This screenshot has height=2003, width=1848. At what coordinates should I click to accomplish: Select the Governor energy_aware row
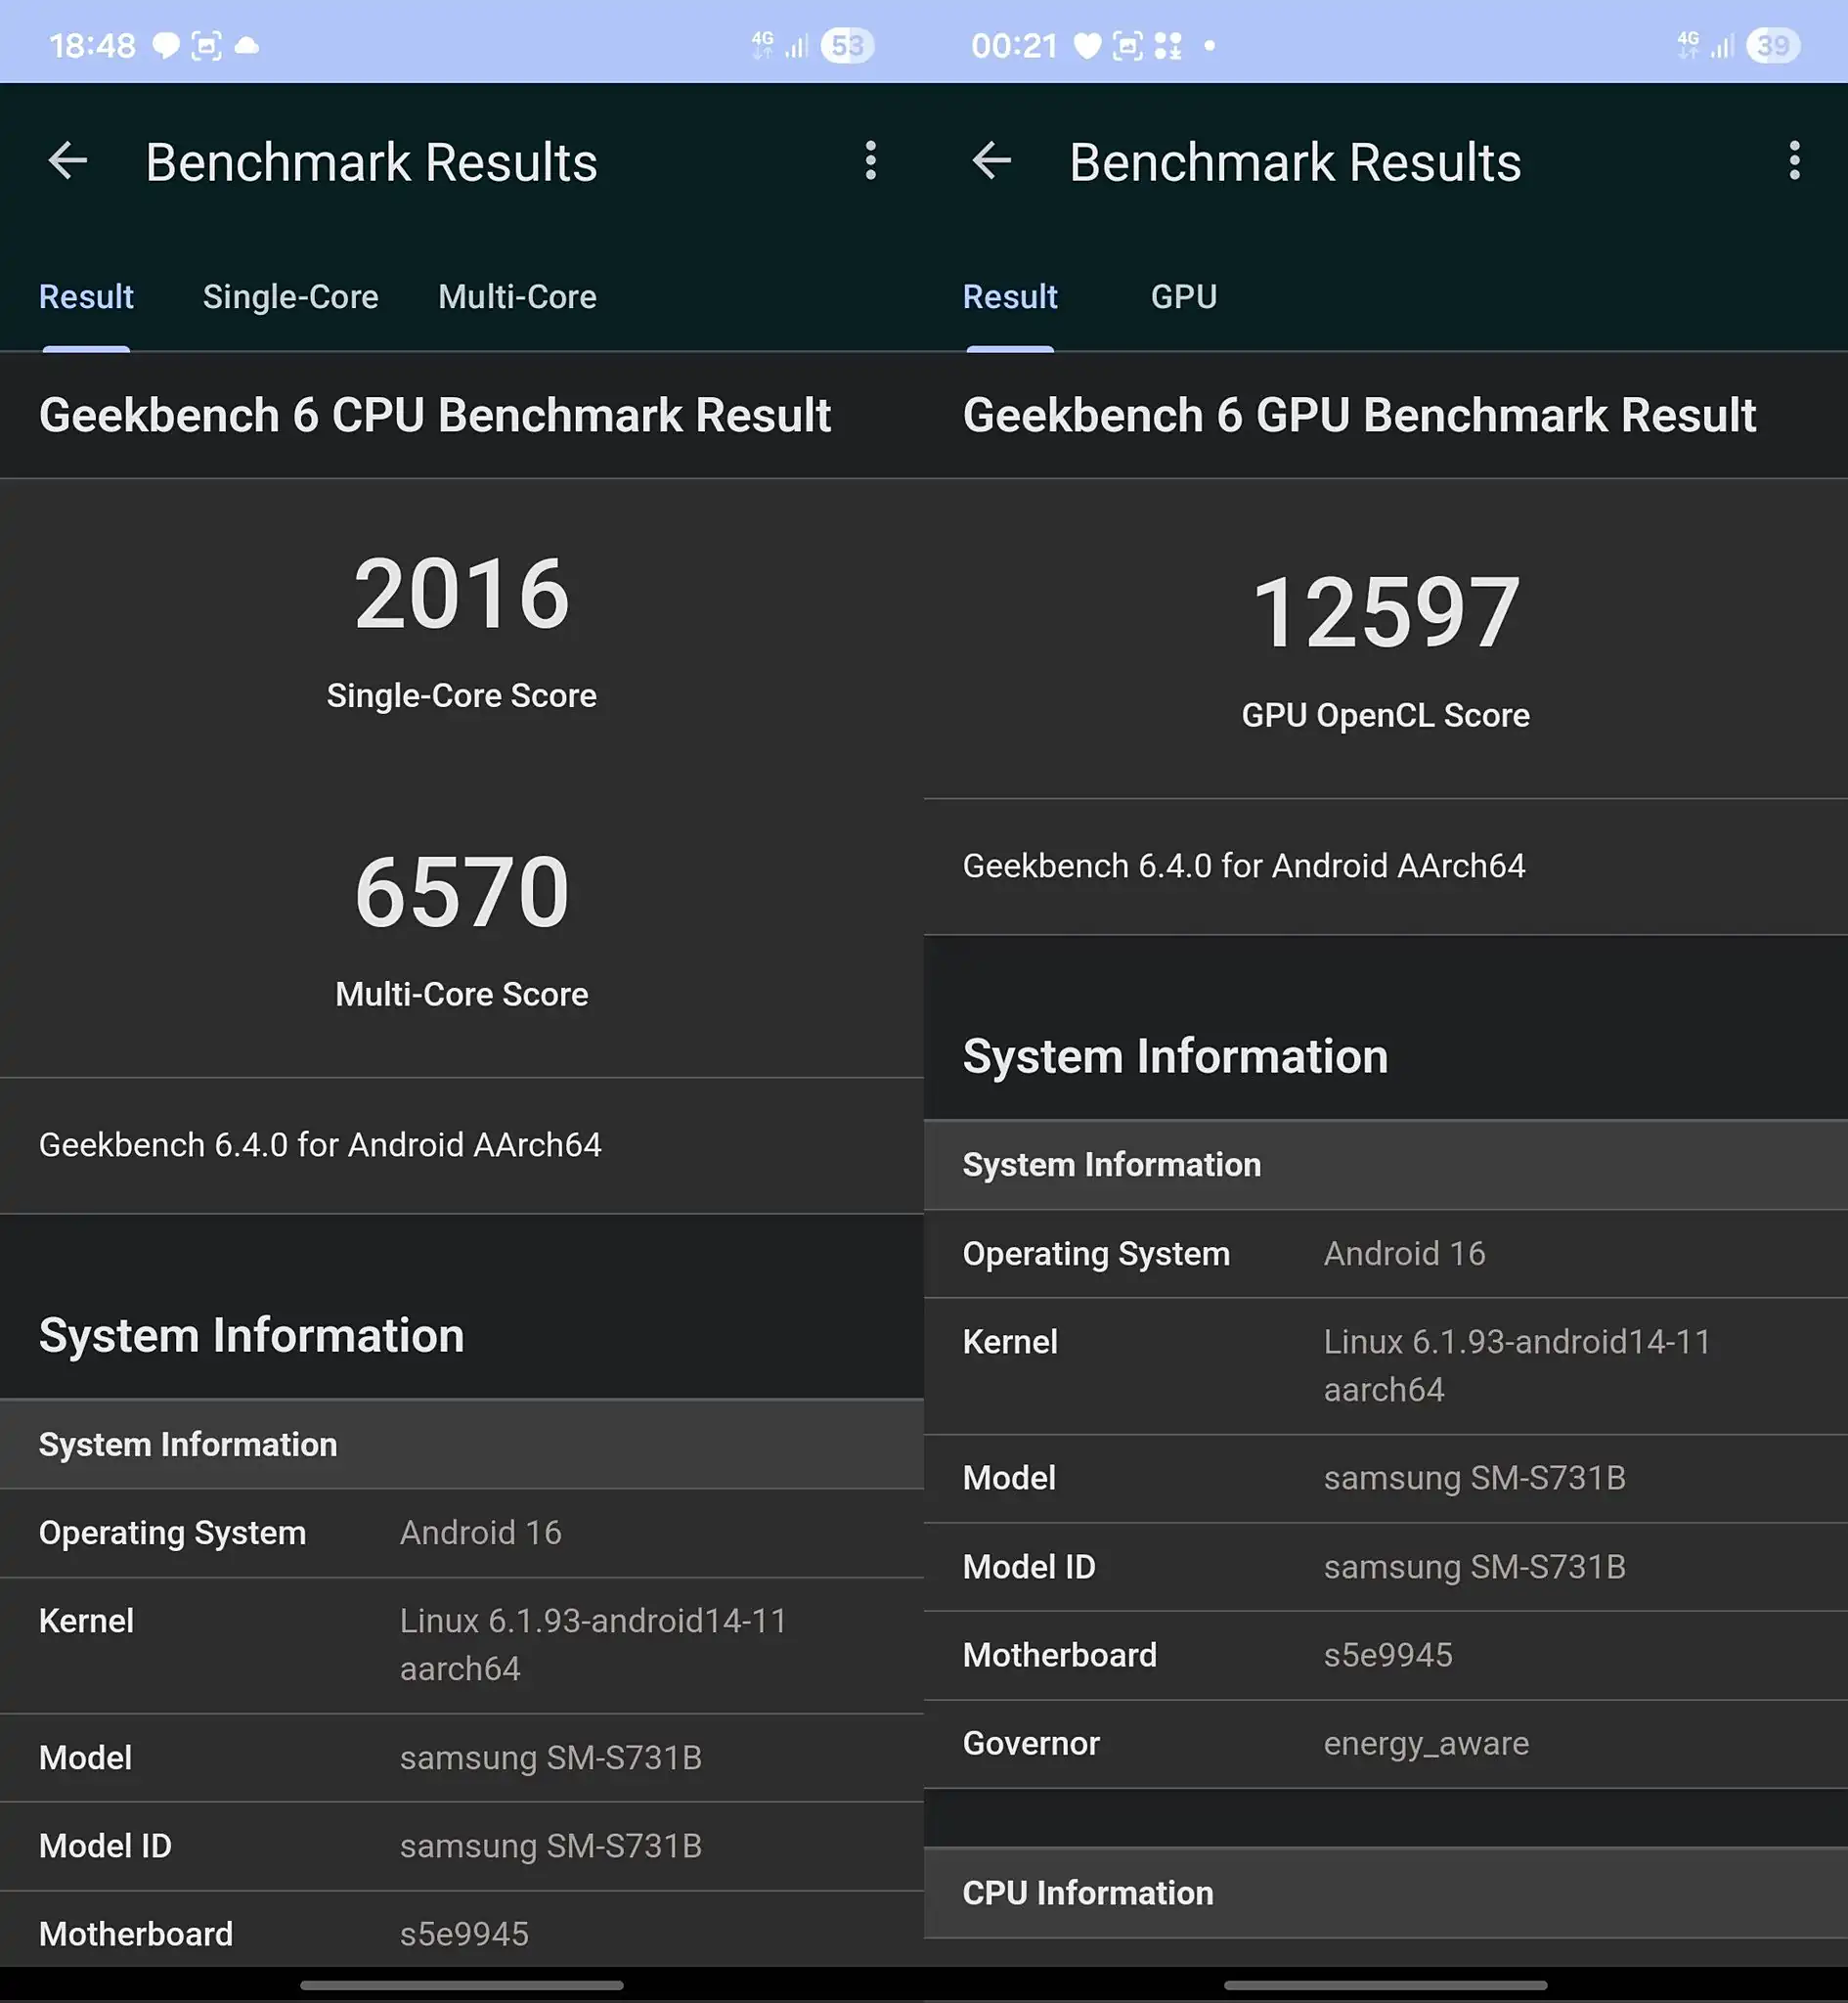(1386, 1744)
